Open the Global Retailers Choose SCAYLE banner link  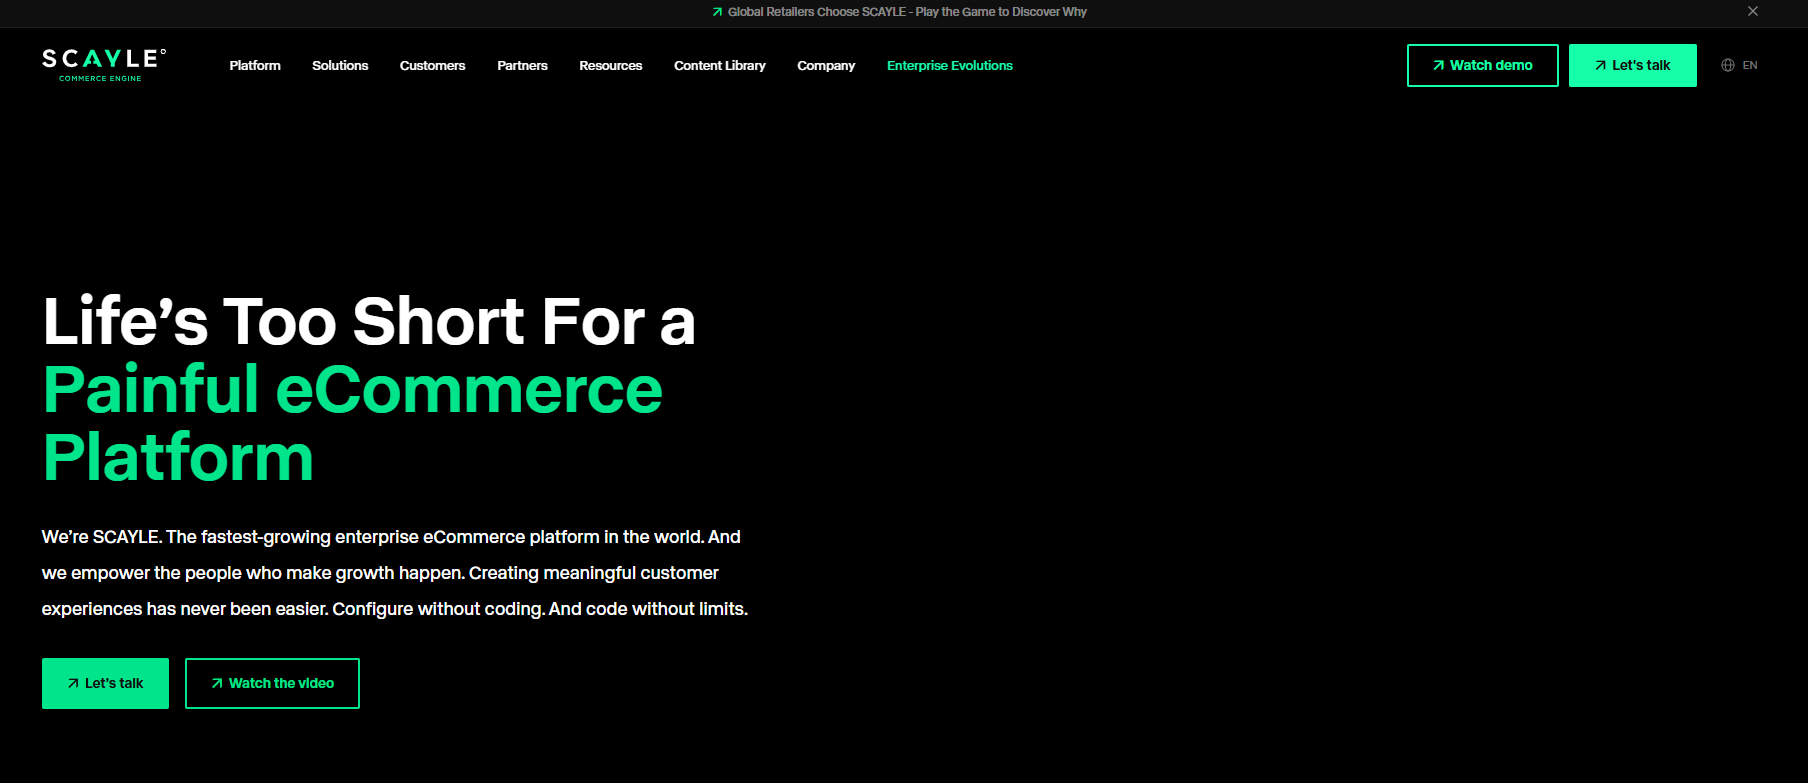coord(899,12)
